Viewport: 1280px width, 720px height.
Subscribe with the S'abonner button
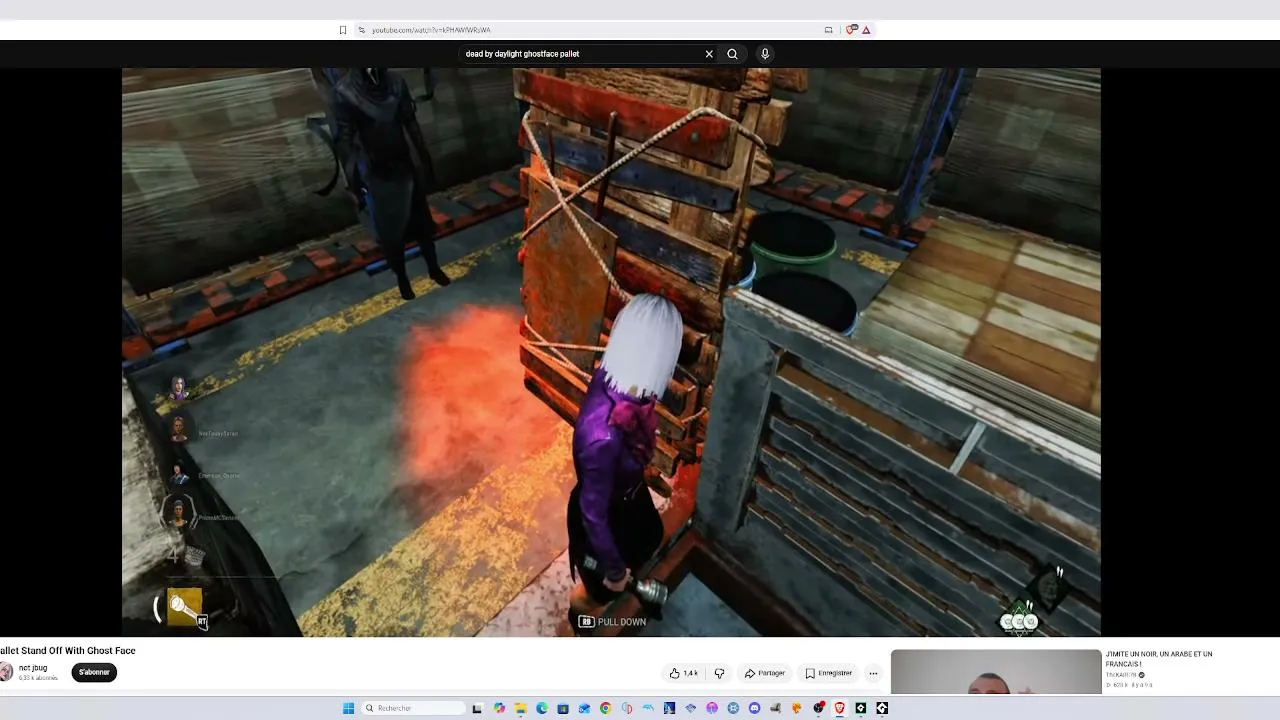pos(94,673)
